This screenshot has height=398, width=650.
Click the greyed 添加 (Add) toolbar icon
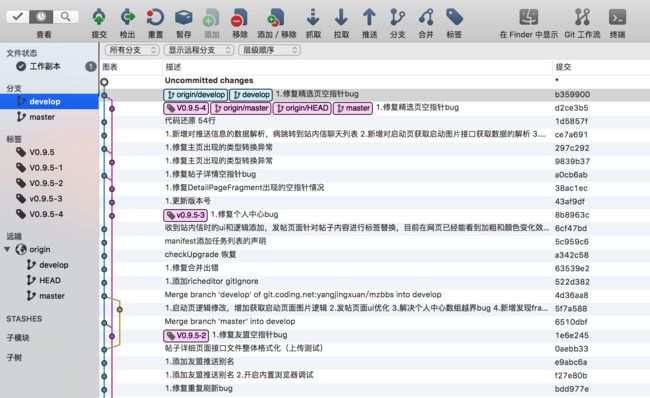[x=211, y=18]
